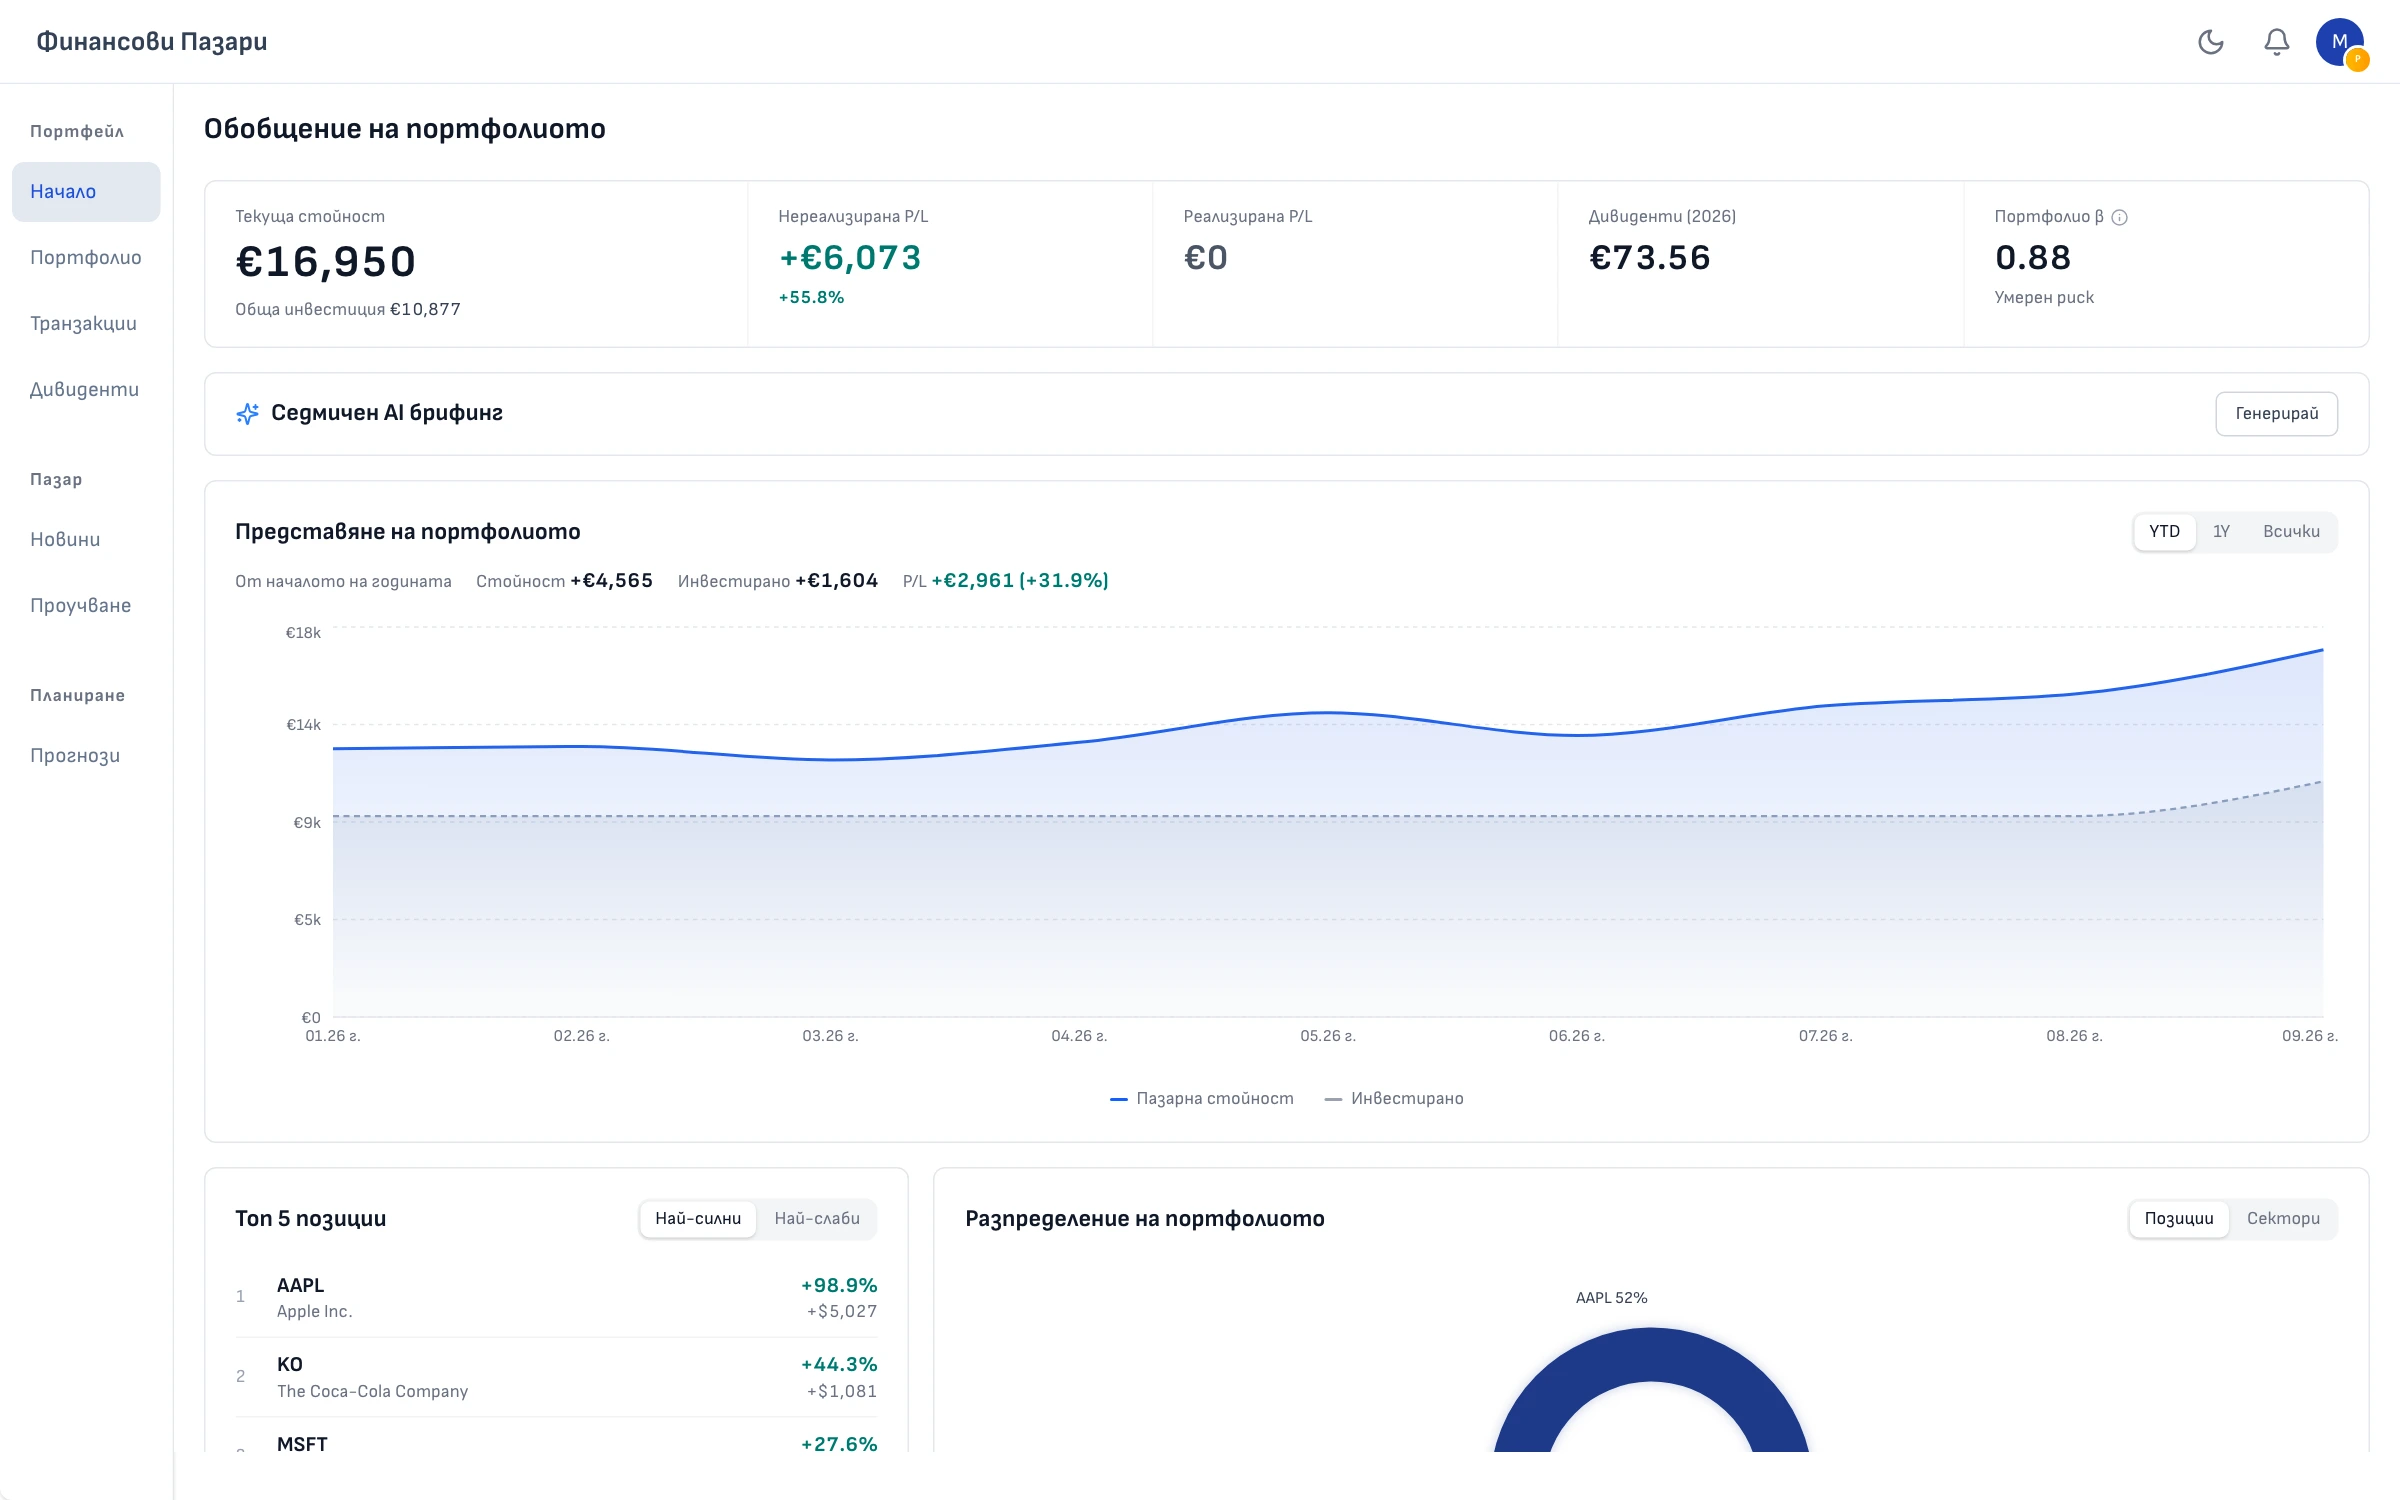Viewport: 2400px width, 1500px height.
Task: Open notifications via the bell icon
Action: [2277, 42]
